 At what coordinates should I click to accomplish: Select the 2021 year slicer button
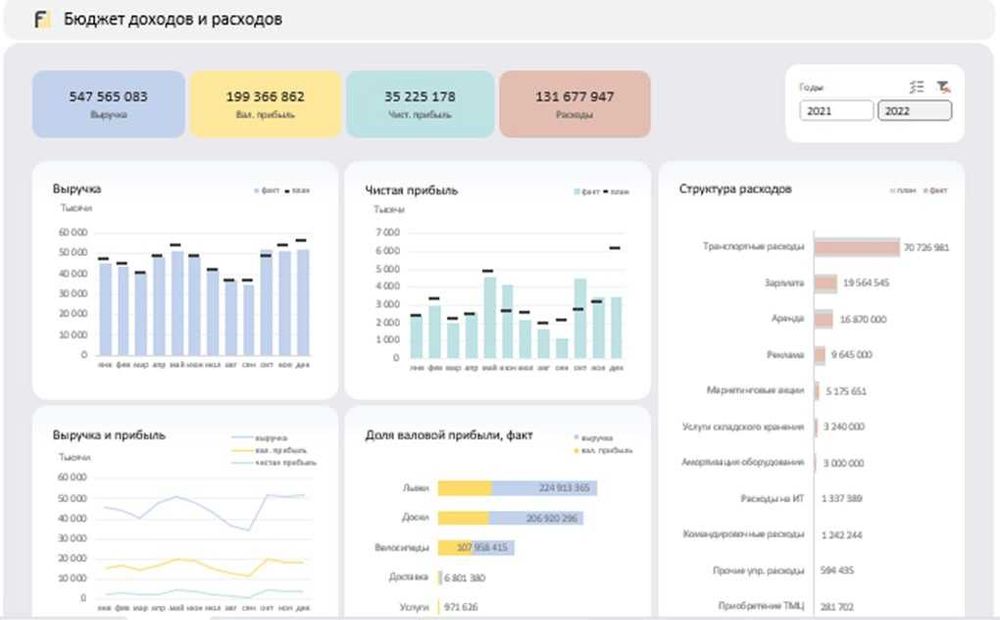[836, 111]
